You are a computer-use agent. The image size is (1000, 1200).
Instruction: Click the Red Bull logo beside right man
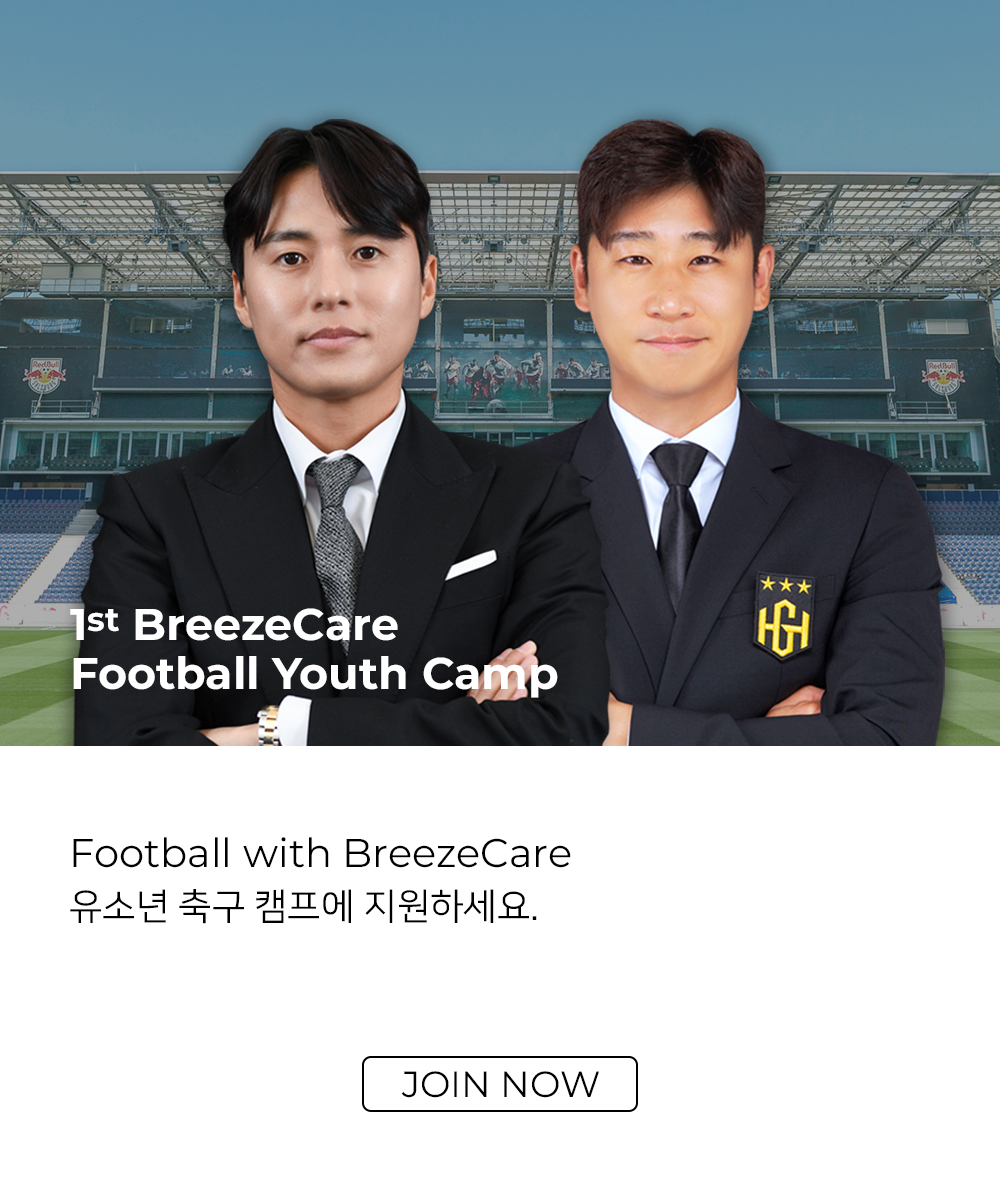(x=943, y=377)
